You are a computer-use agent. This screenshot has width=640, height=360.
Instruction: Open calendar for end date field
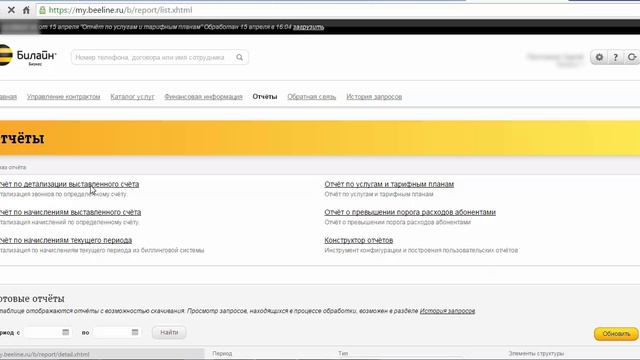[x=135, y=332]
